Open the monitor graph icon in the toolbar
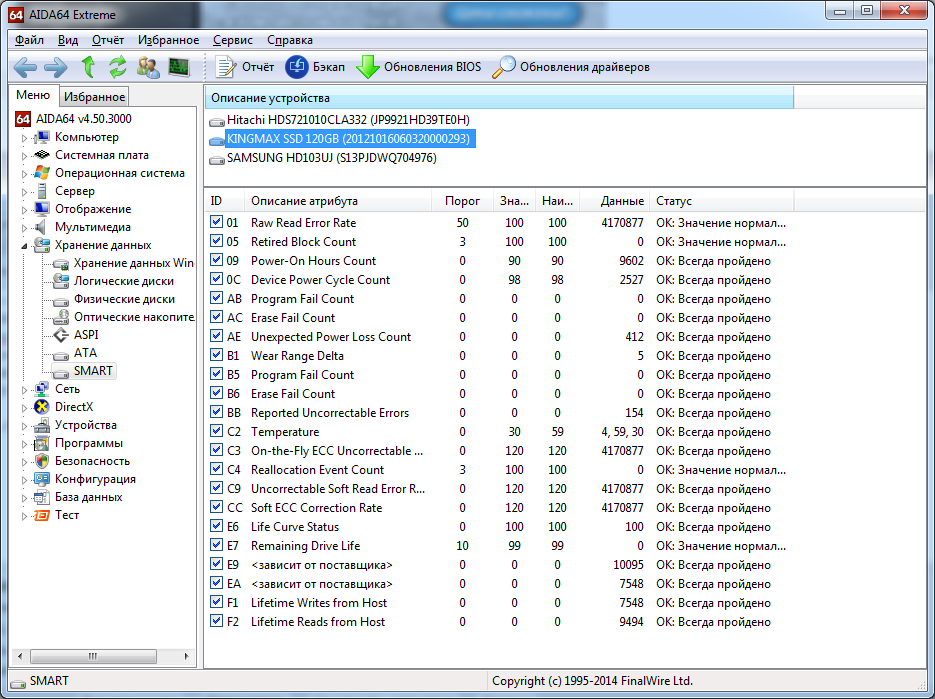 pyautogui.click(x=179, y=67)
